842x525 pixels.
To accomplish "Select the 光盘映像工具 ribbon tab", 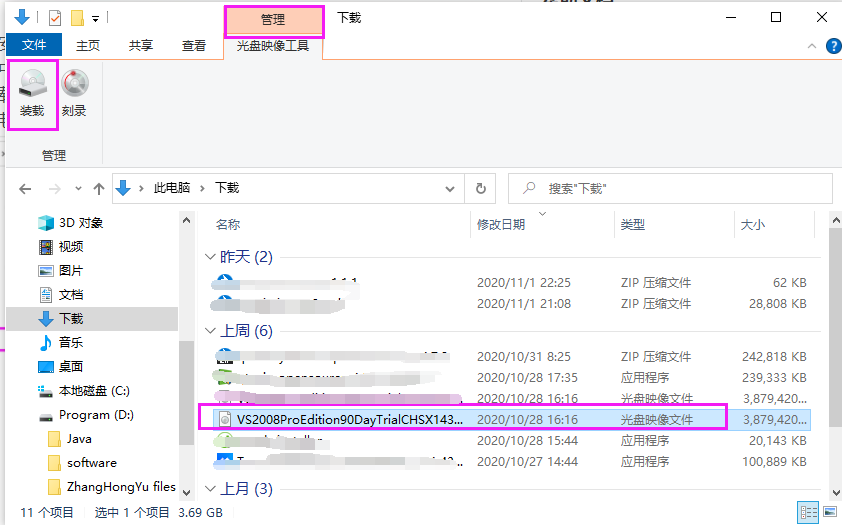I will coord(273,46).
